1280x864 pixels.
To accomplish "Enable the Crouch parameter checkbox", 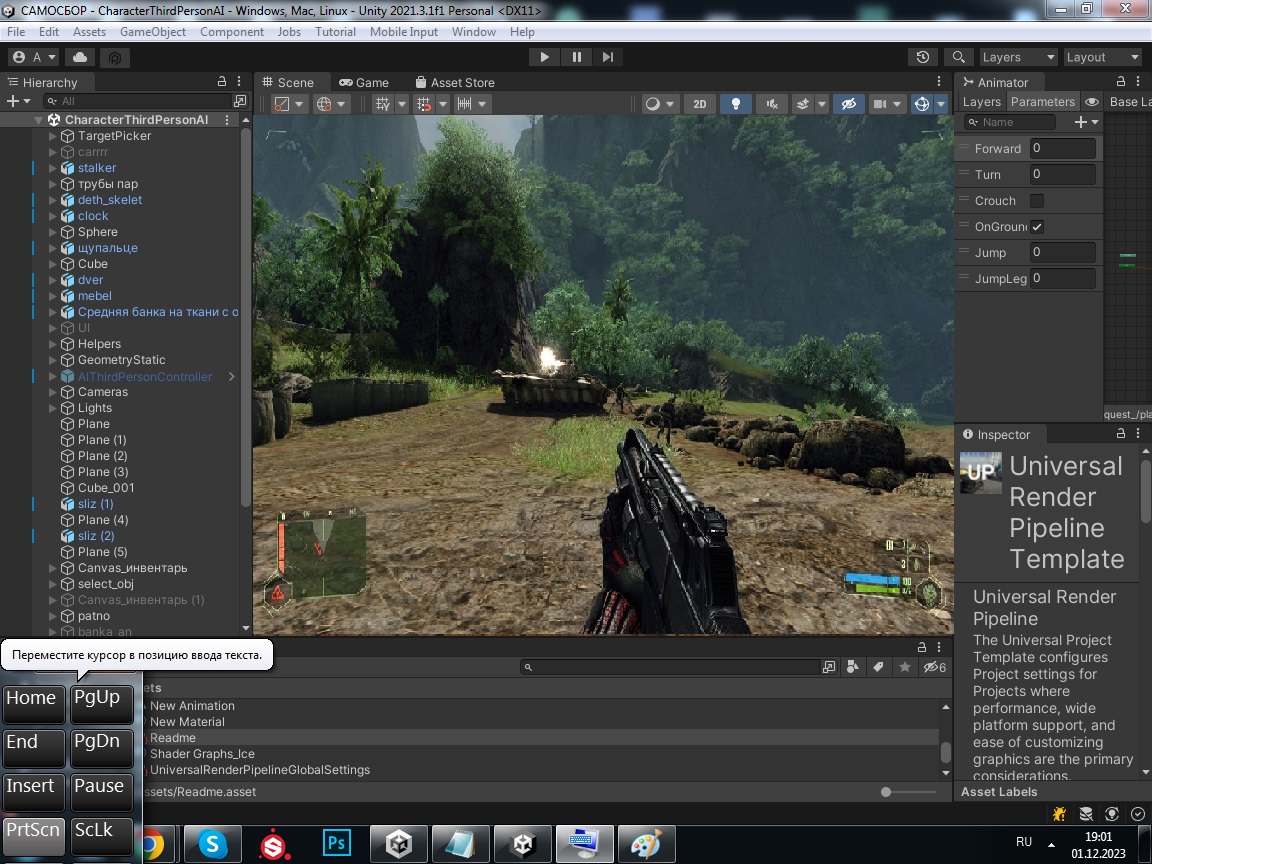I will click(1037, 201).
